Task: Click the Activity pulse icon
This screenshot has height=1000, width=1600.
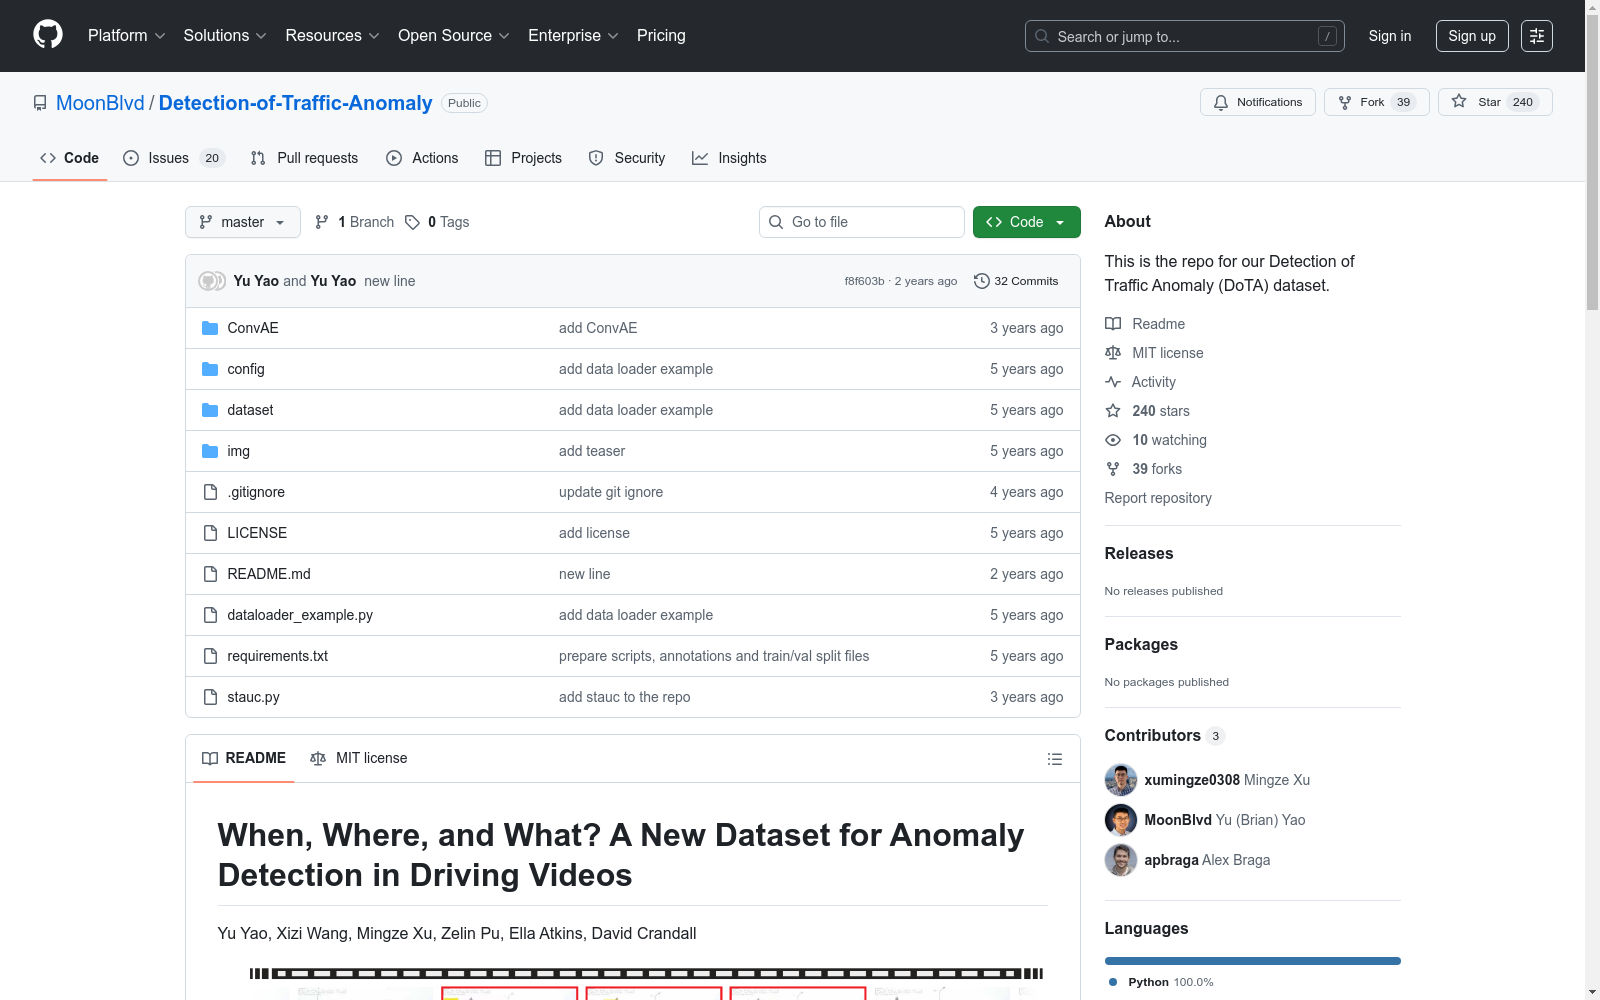Action: [x=1113, y=382]
